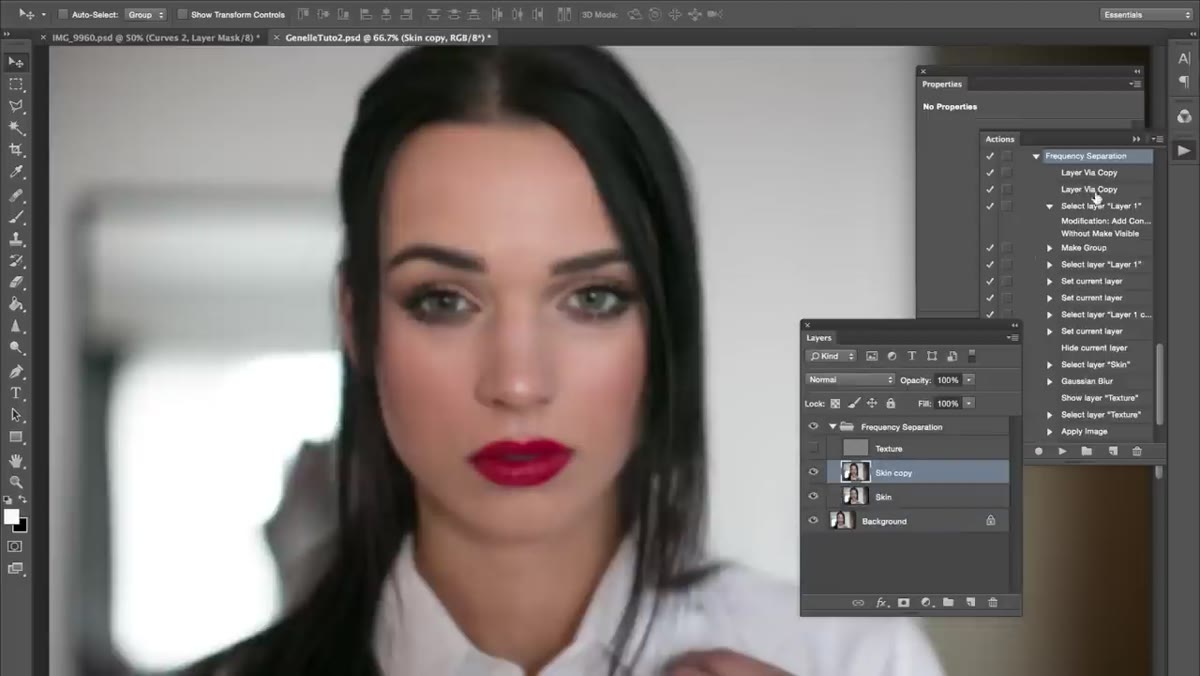Enable the Auto-Select checkbox
Image resolution: width=1200 pixels, height=676 pixels.
click(63, 15)
